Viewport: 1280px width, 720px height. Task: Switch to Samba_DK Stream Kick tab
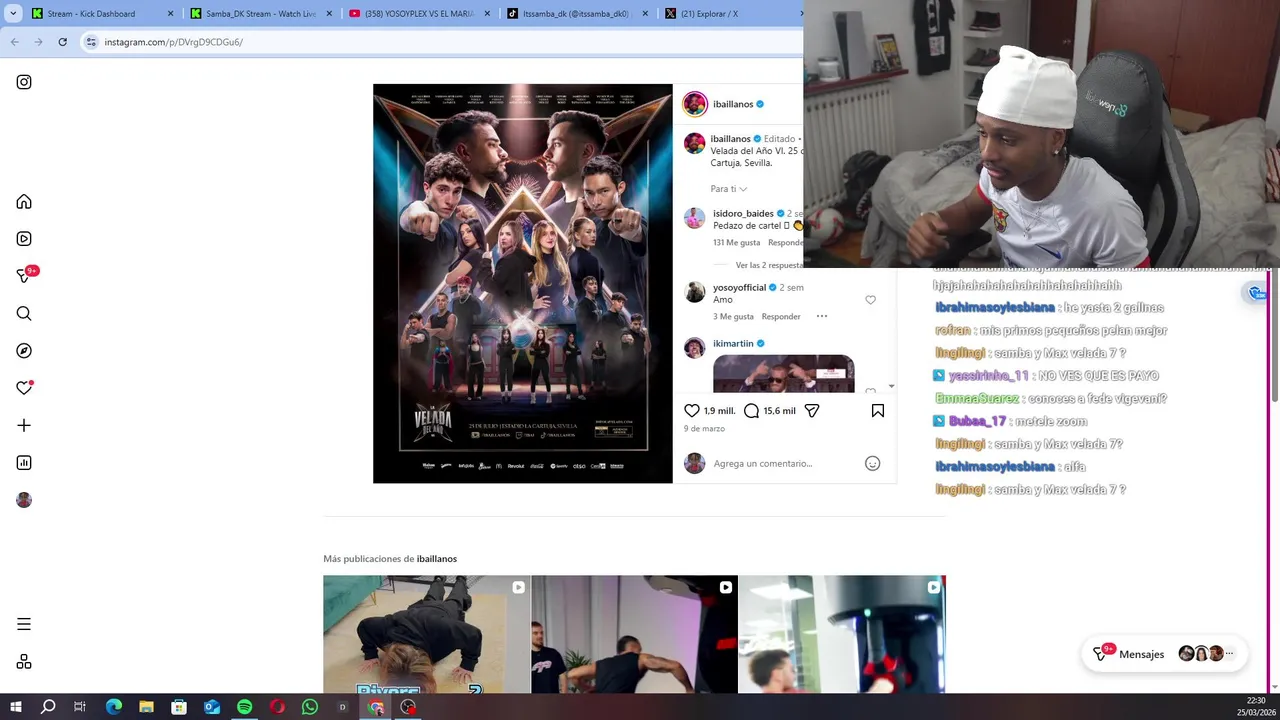click(261, 14)
